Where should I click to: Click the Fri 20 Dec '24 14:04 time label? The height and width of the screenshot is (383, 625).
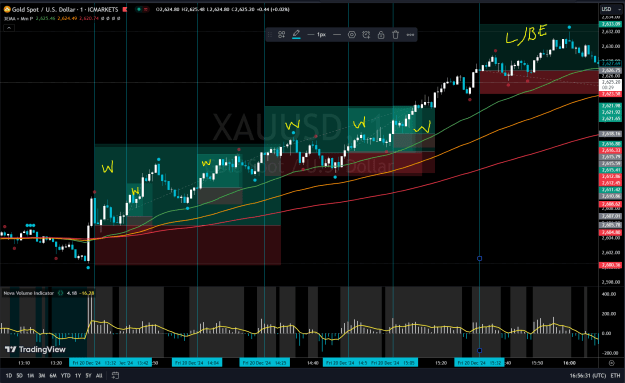[197, 363]
